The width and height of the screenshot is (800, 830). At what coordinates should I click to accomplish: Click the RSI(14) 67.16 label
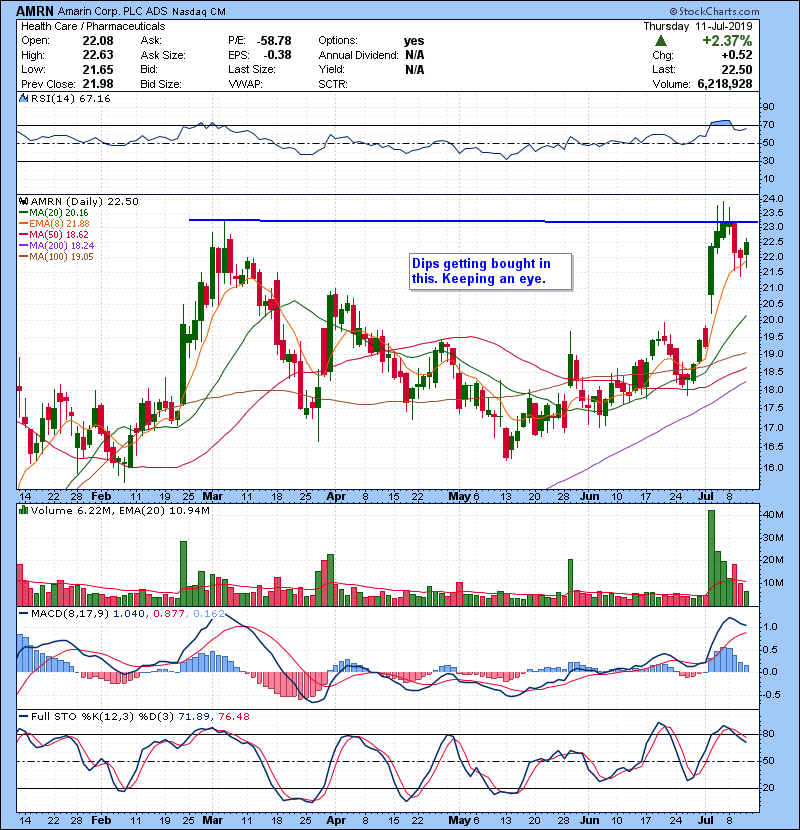pos(70,98)
